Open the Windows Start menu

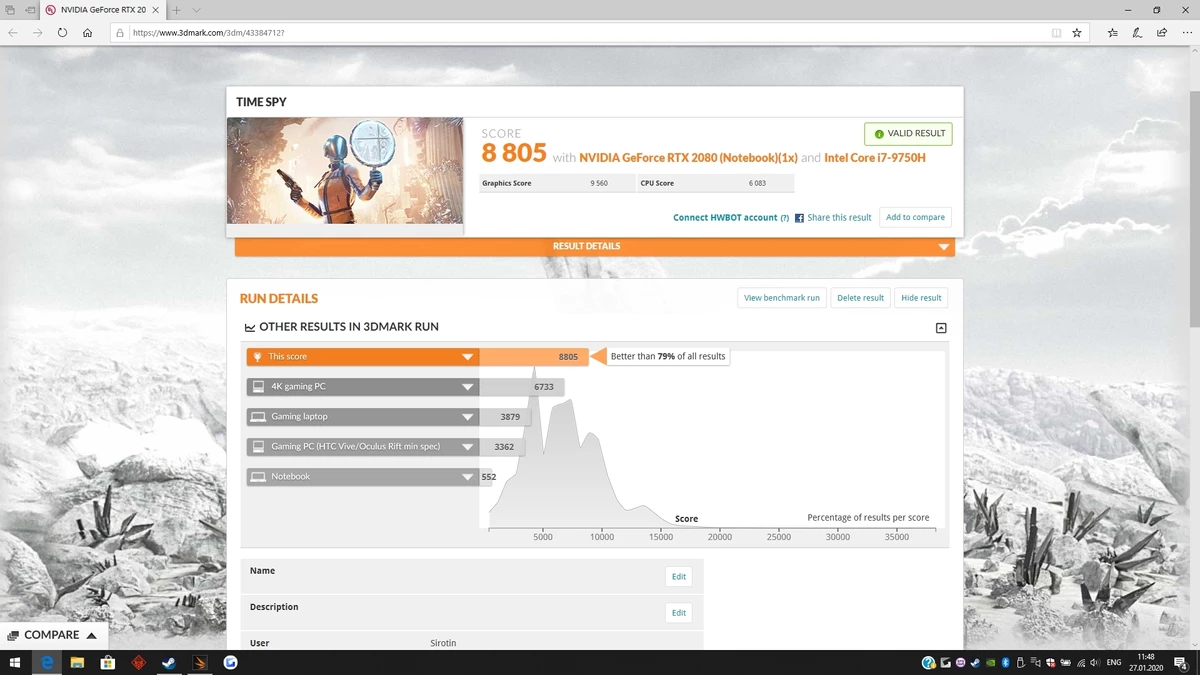(15, 662)
